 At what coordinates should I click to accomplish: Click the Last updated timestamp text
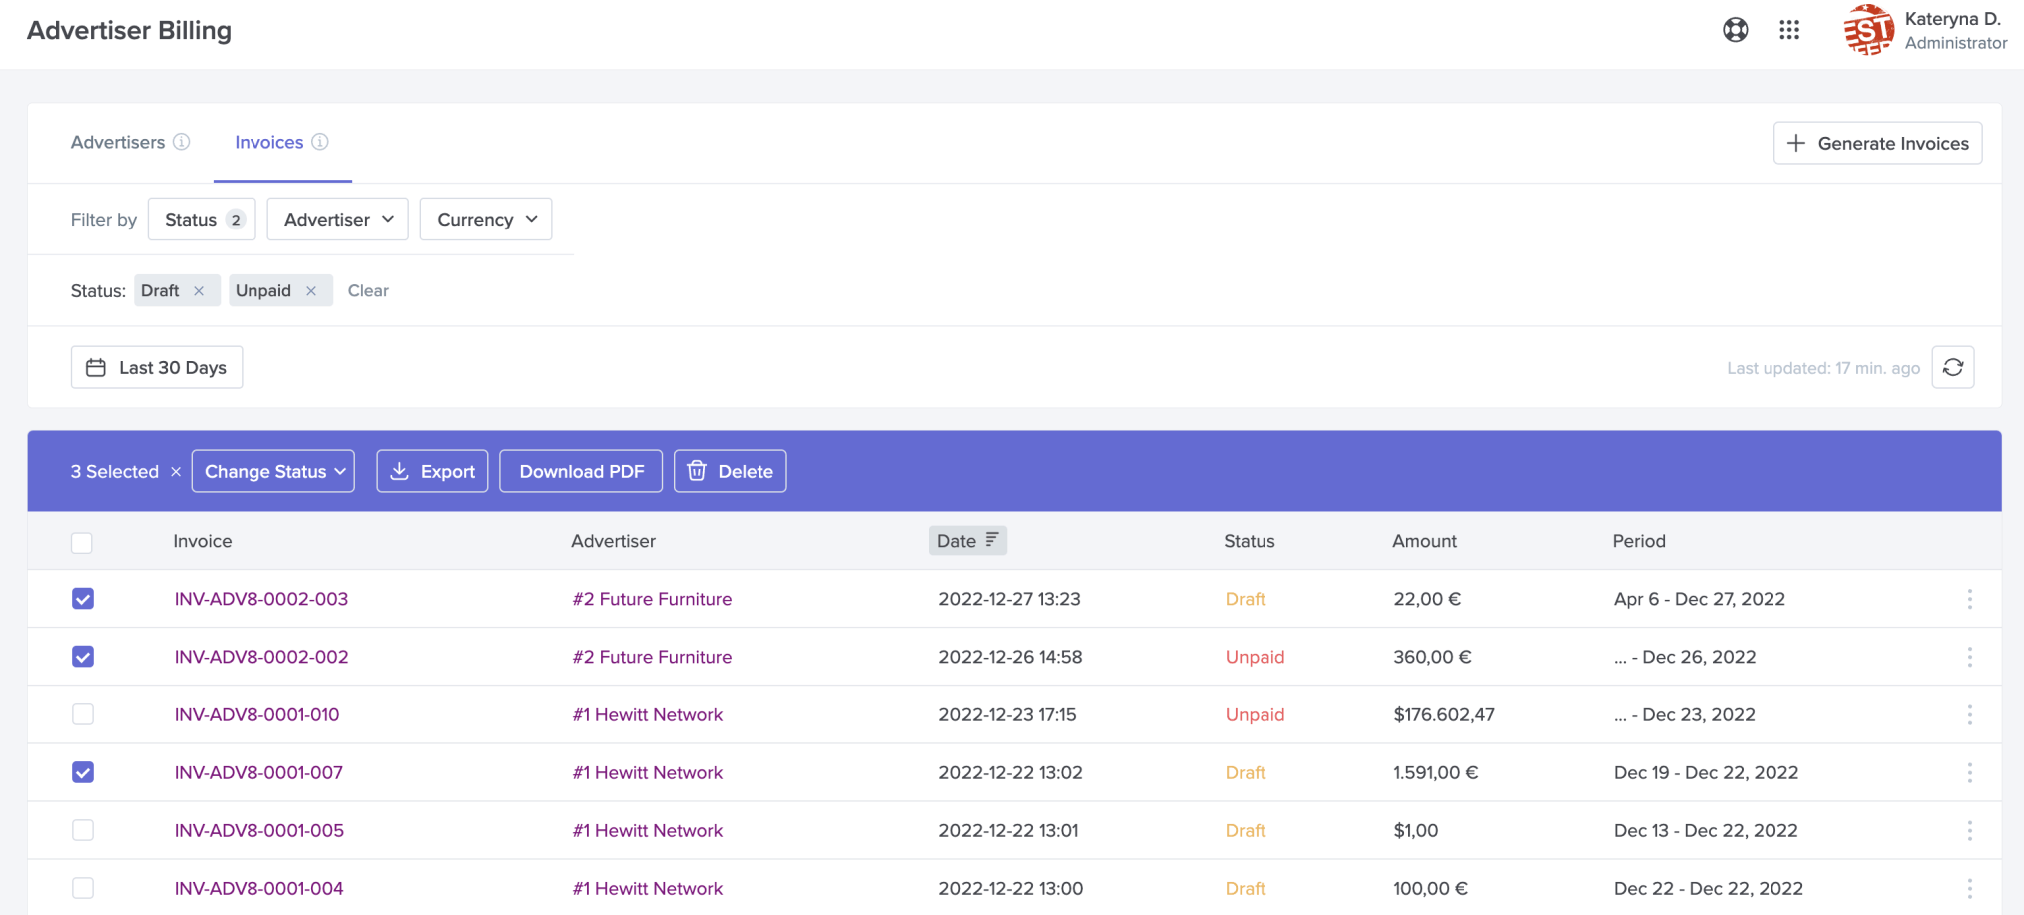click(x=1823, y=368)
